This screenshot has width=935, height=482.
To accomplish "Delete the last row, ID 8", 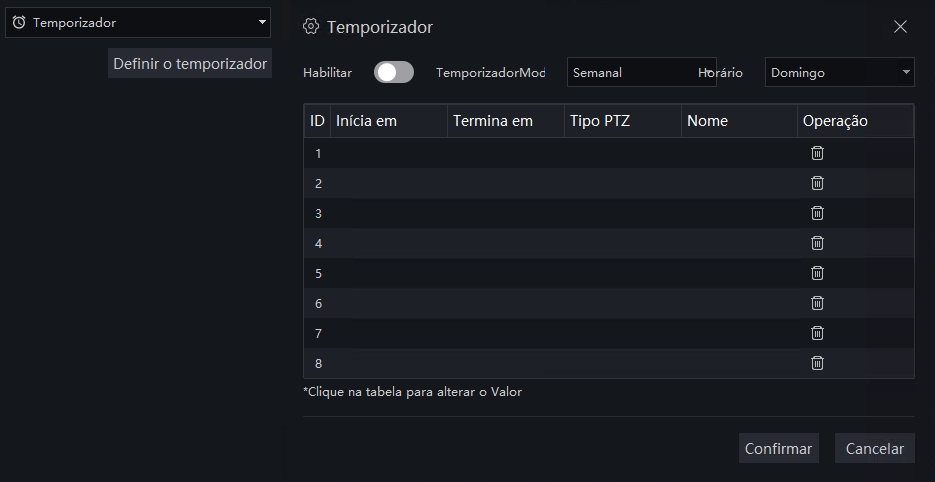I will [817, 363].
